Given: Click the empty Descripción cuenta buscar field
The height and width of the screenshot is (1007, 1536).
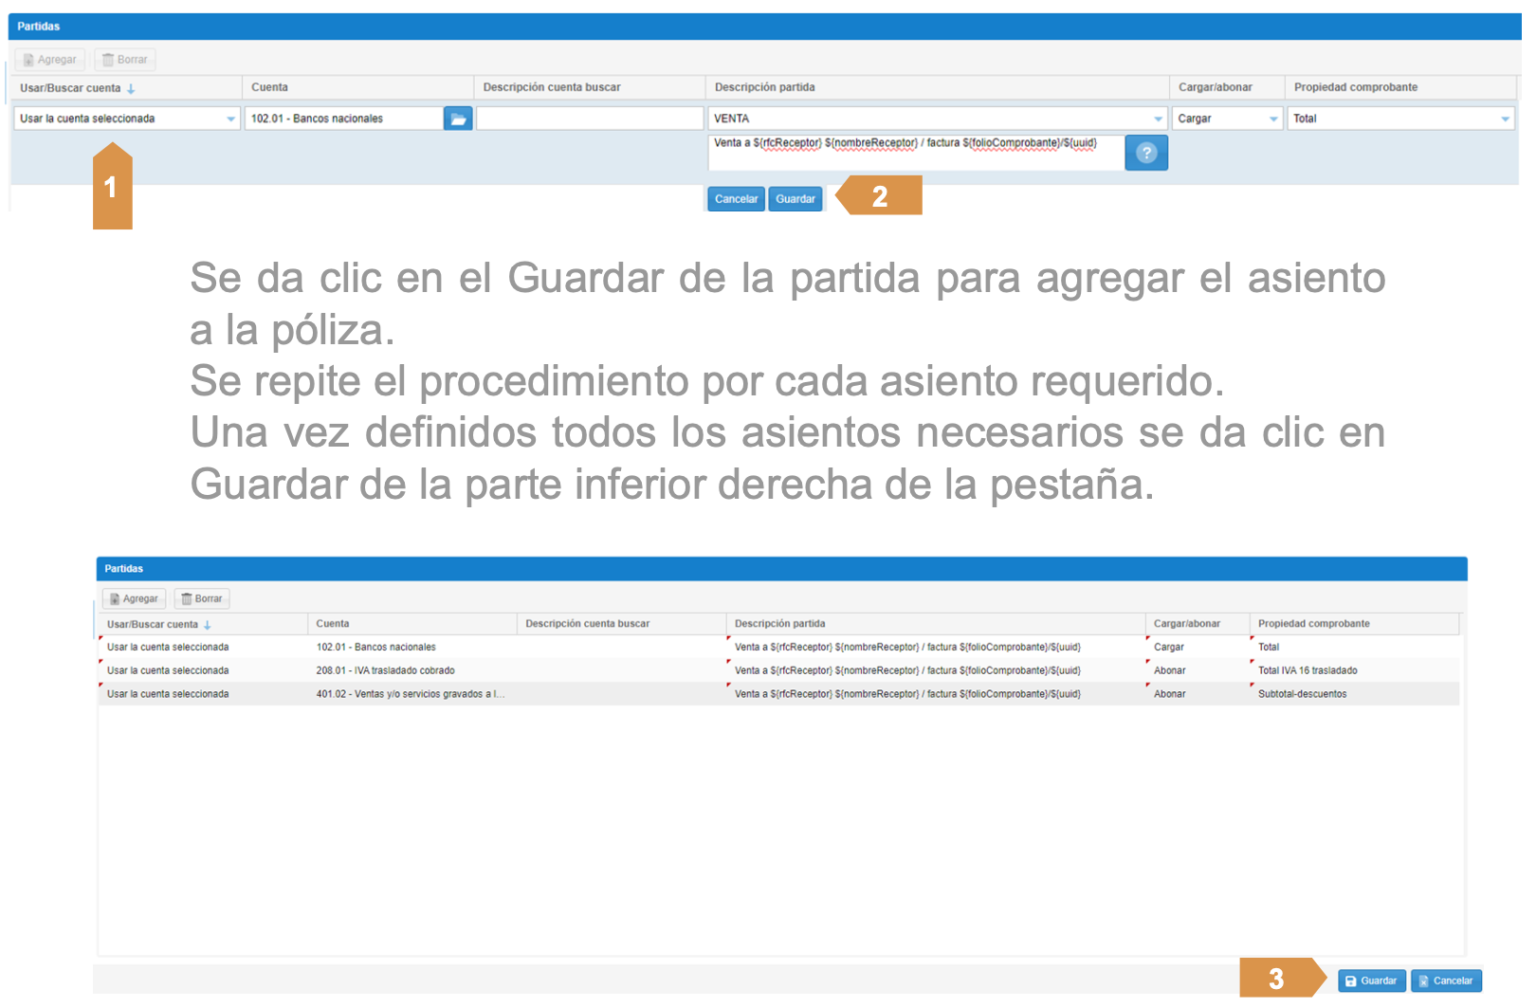Looking at the screenshot, I should click(x=589, y=119).
